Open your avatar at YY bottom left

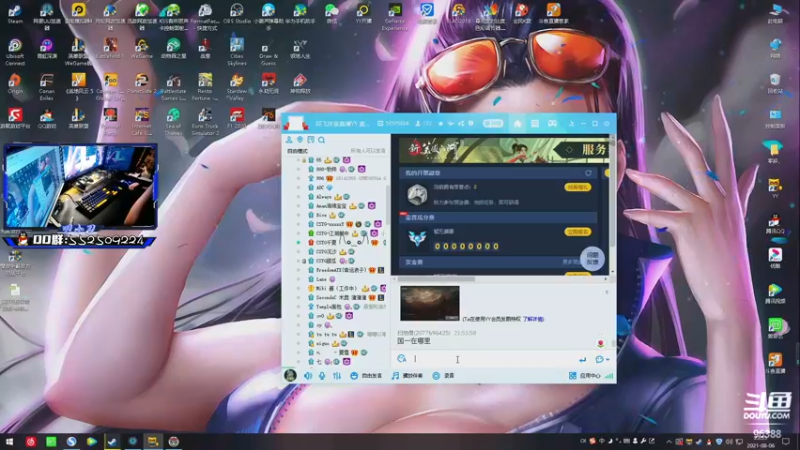(x=290, y=375)
